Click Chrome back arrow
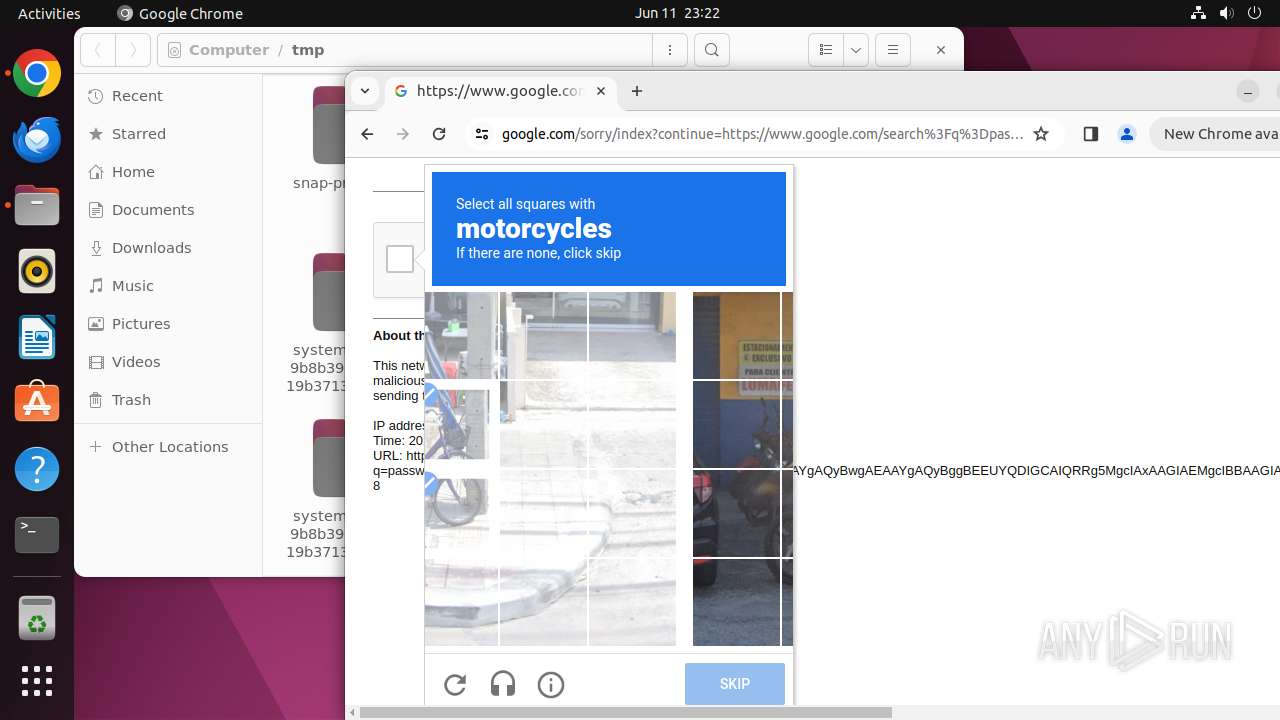Viewport: 1280px width, 720px height. pos(367,134)
